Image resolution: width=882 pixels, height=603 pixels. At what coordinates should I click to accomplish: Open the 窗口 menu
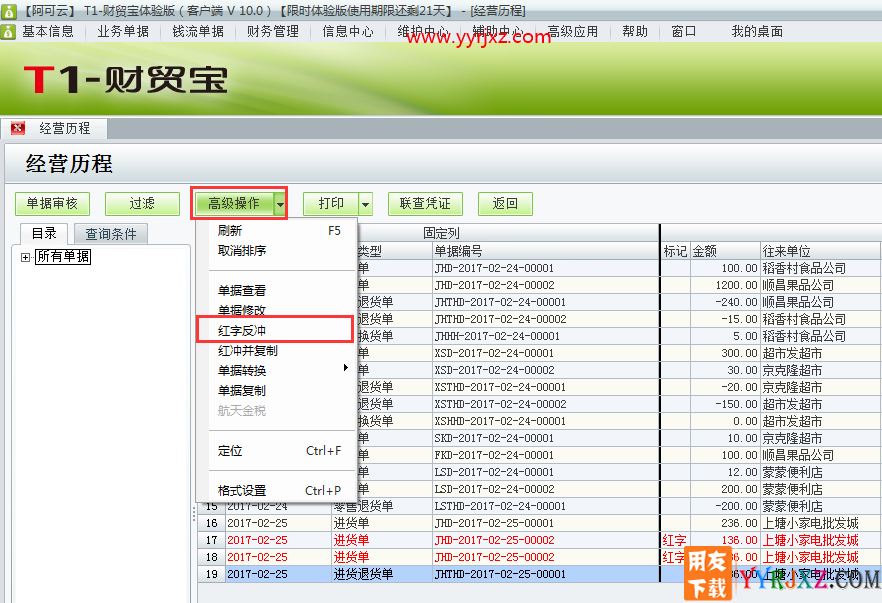tap(684, 32)
